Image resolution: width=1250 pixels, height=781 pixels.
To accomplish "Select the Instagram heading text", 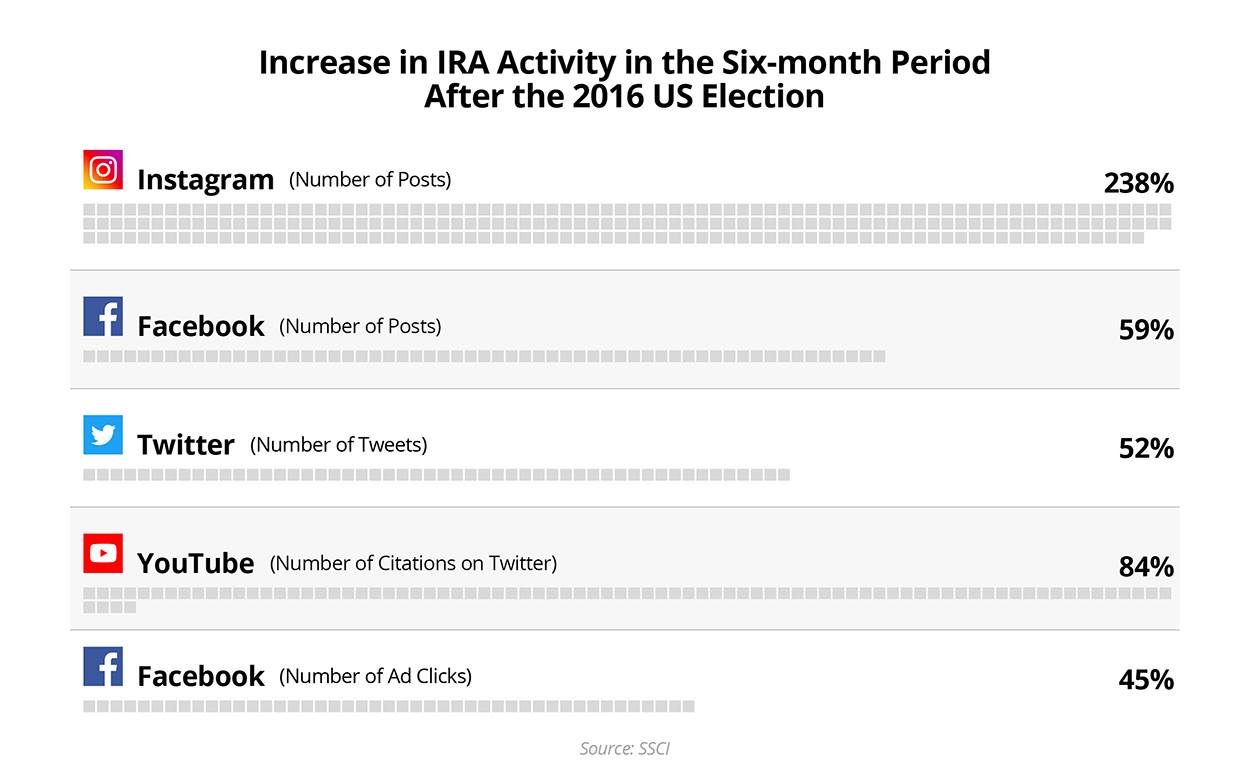I will pyautogui.click(x=205, y=180).
